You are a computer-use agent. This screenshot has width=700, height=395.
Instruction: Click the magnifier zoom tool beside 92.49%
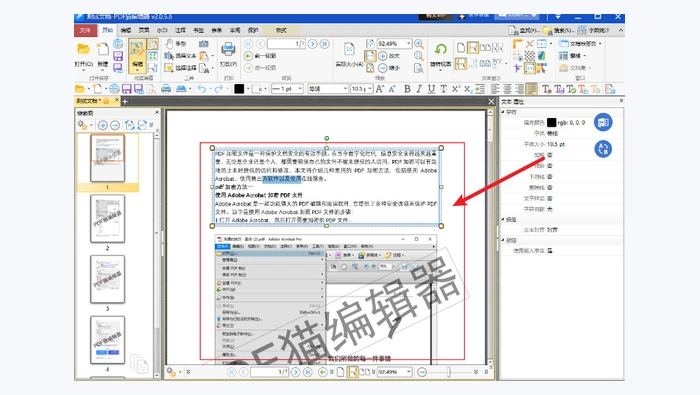tap(419, 44)
